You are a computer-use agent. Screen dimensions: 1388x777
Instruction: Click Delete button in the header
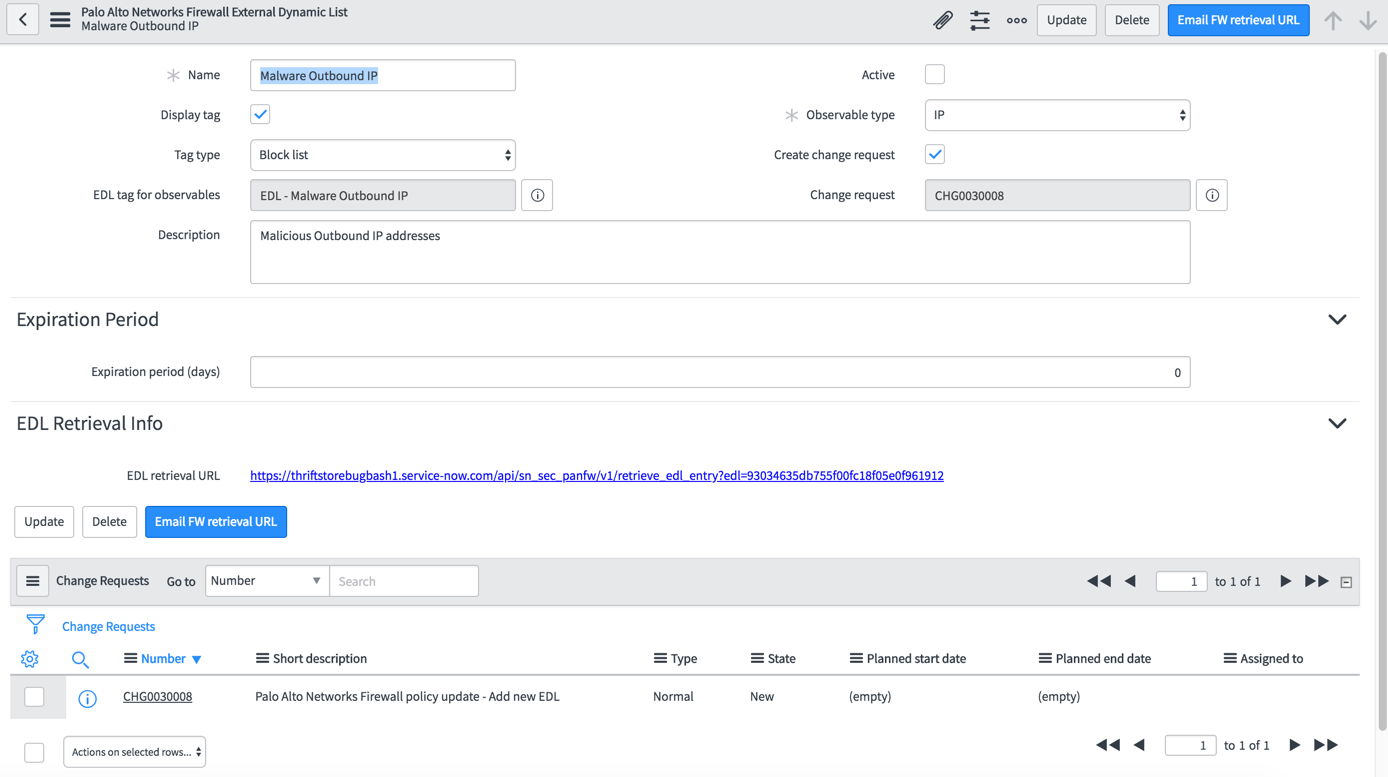1132,20
